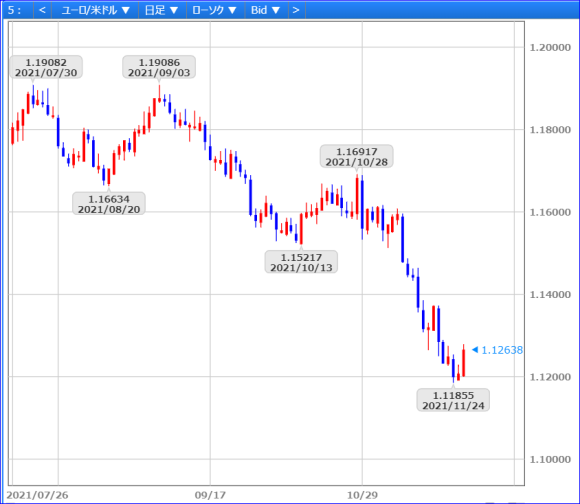Click the 1.12000 price axis label

pos(550,377)
